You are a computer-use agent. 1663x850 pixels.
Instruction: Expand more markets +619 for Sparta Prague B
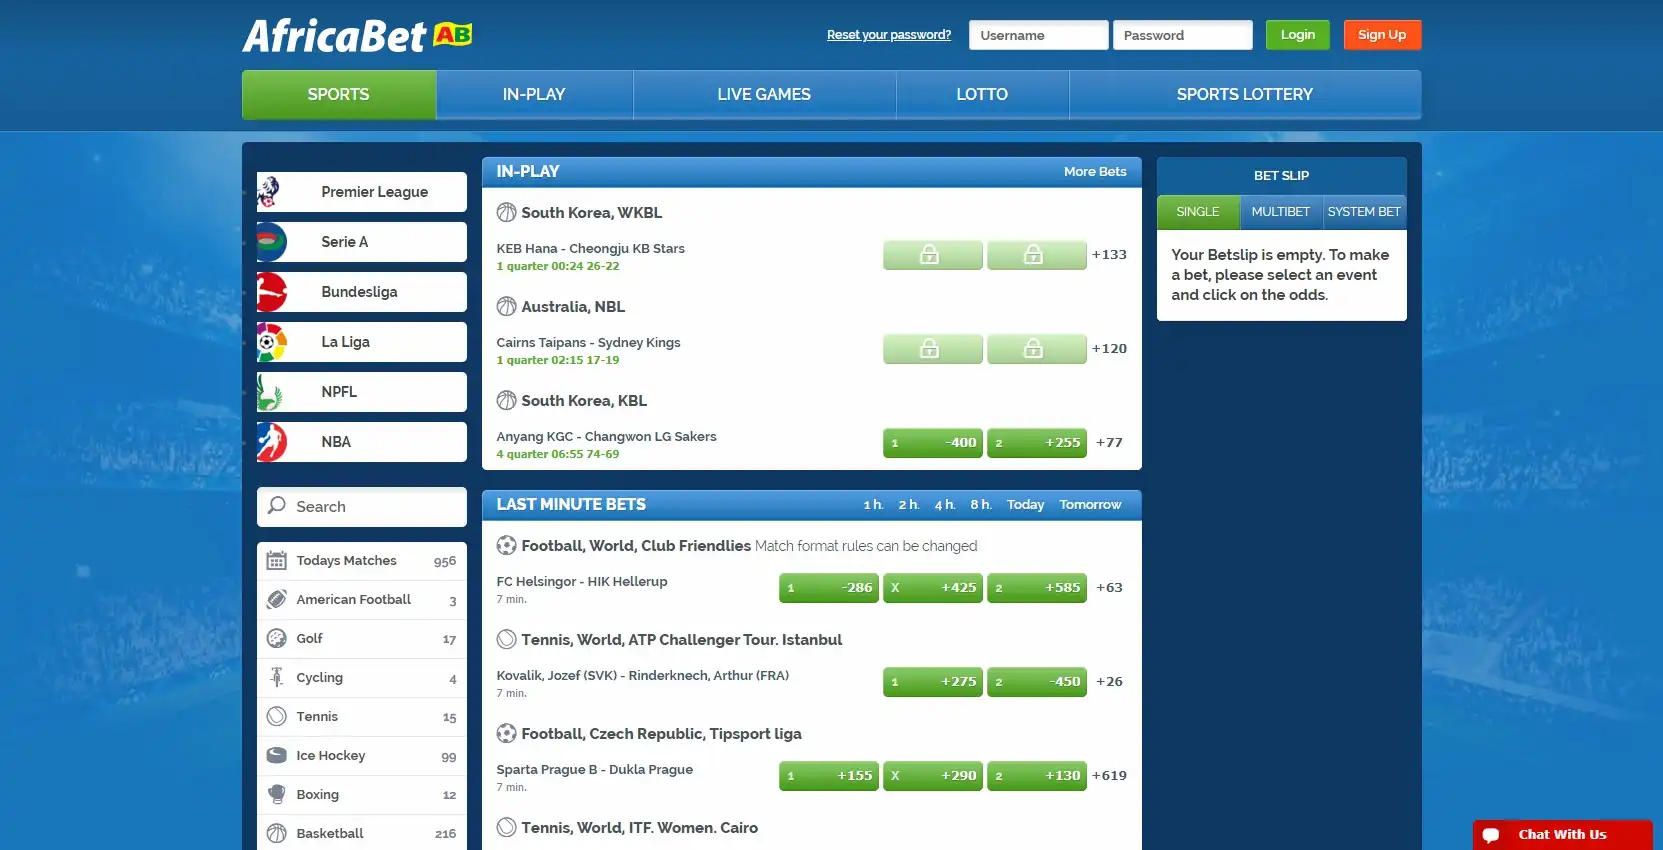[x=1109, y=776]
